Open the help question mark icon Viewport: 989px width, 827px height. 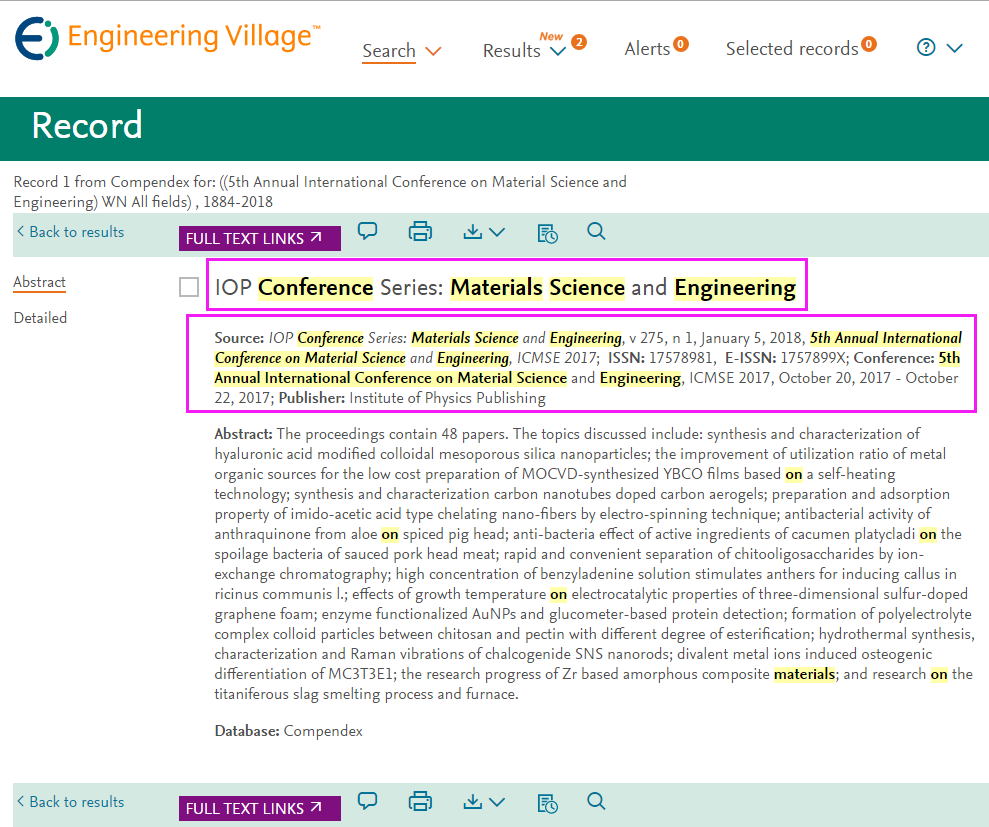926,47
